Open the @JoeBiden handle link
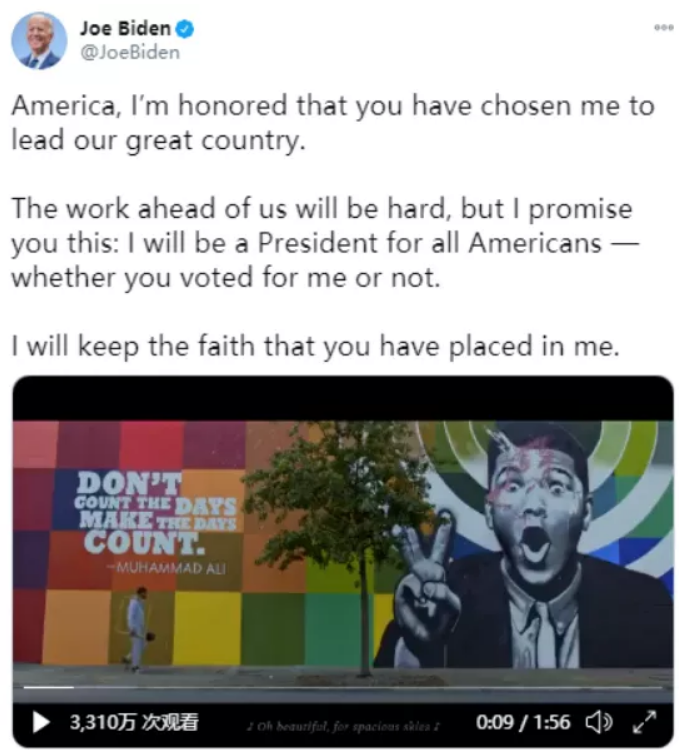This screenshot has width=679, height=753. pyautogui.click(x=130, y=52)
